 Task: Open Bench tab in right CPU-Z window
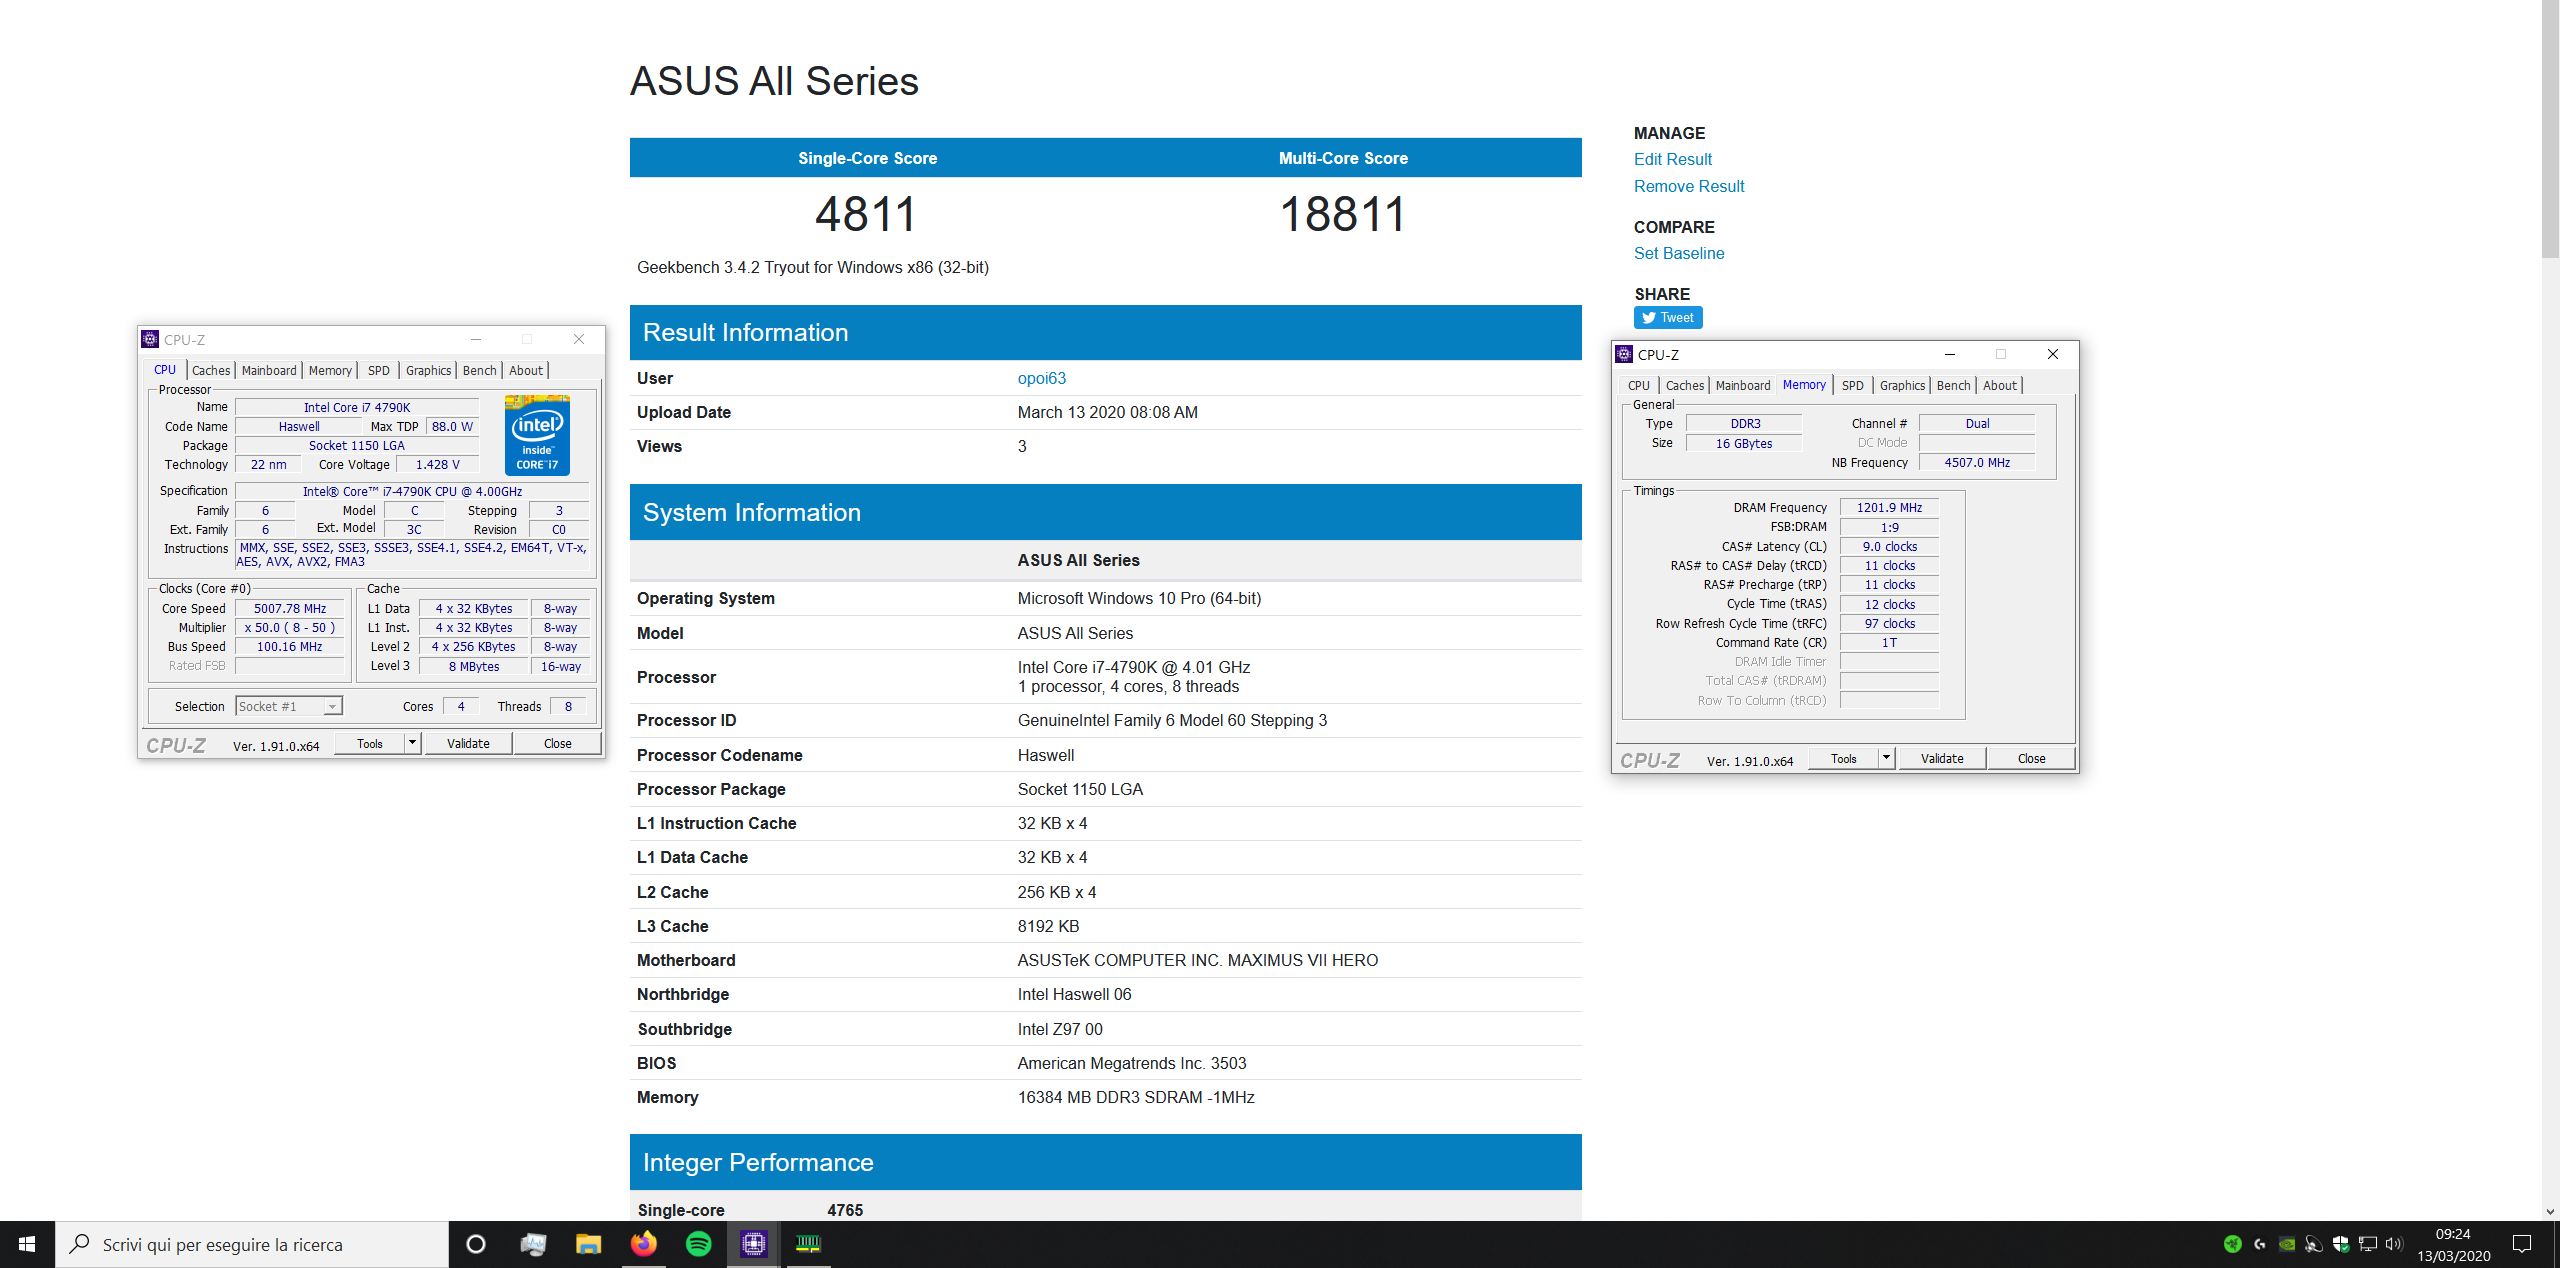(1954, 385)
